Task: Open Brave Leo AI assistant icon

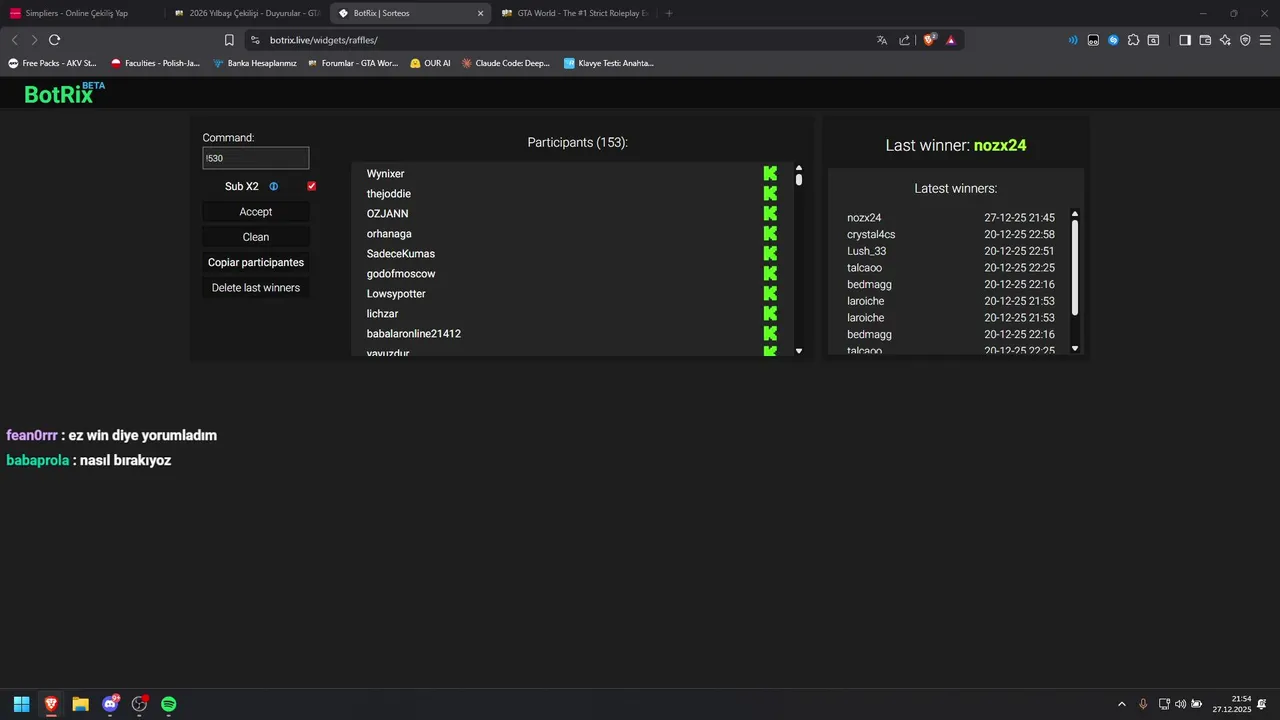Action: 1225,40
